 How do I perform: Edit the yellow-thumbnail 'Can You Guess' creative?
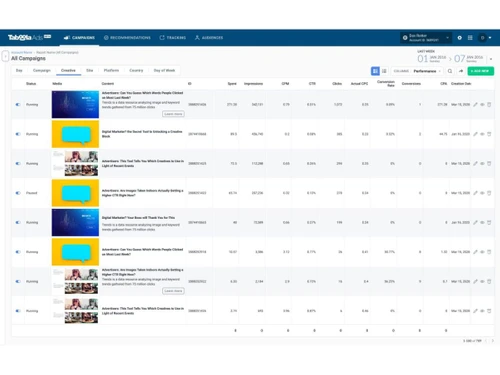pyautogui.click(x=475, y=252)
